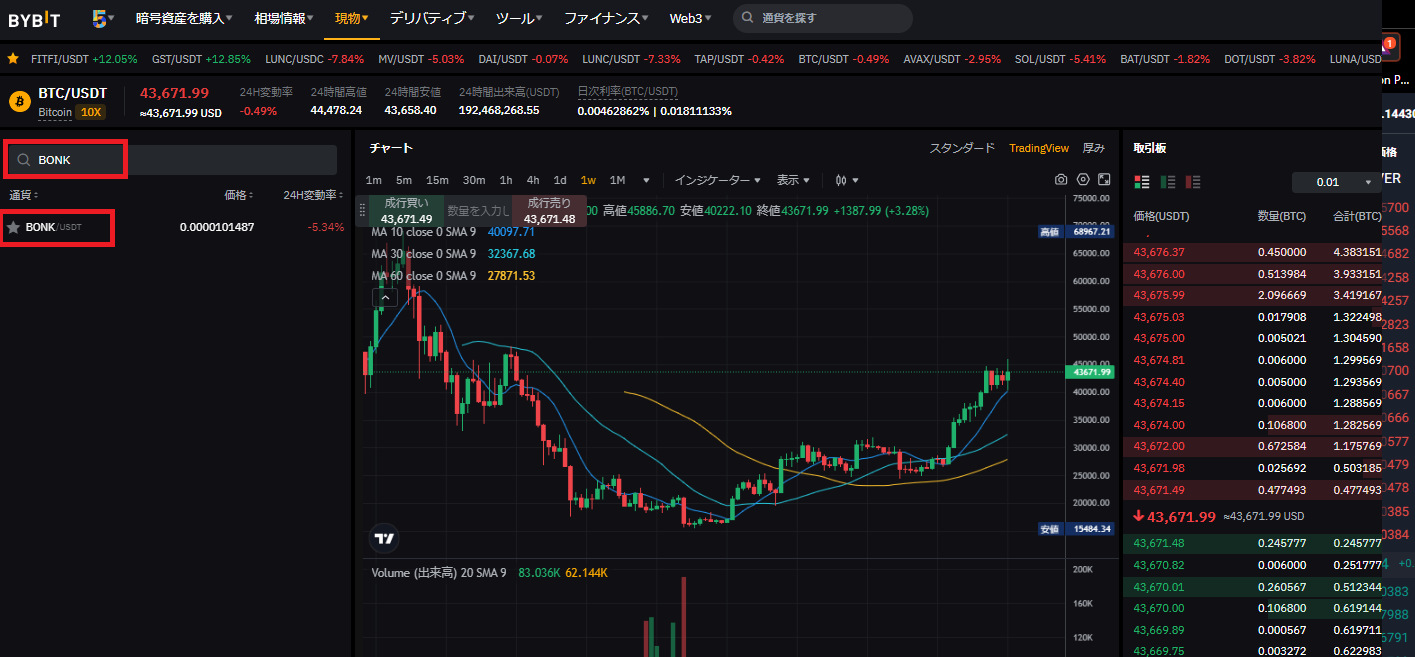This screenshot has height=657, width=1415.
Task: Click the TradingView logo on chart
Action: click(385, 538)
